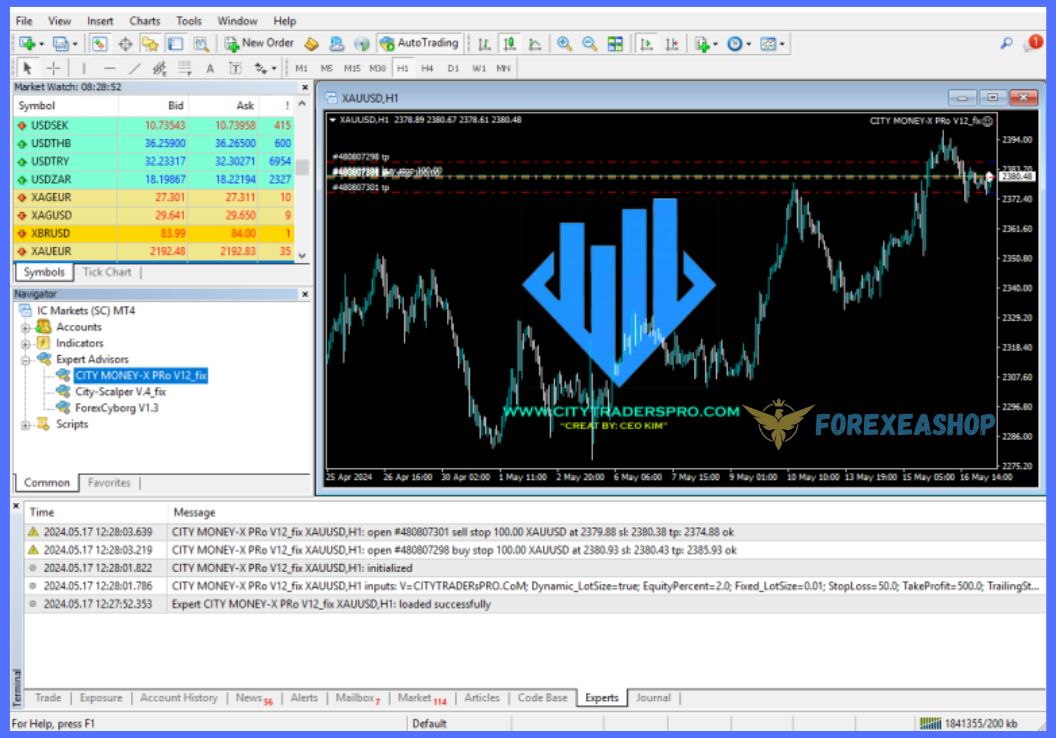
Task: Open the Indicators list dropdown
Action: click(705, 44)
